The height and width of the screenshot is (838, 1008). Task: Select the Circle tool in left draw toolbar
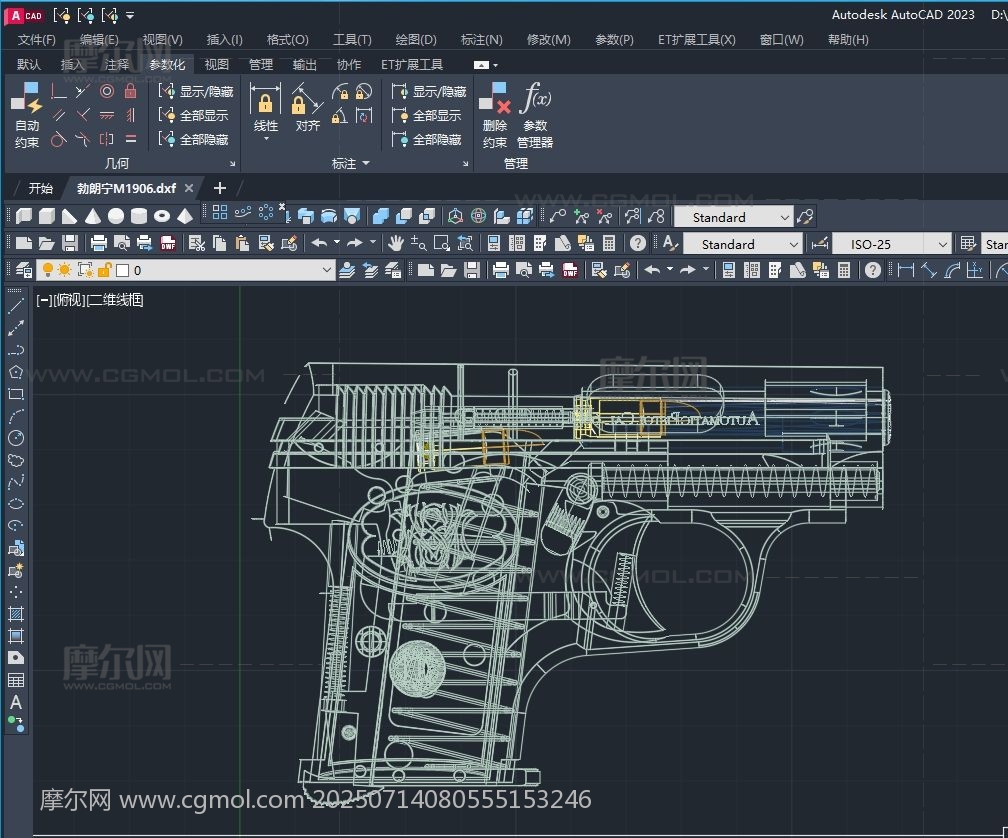(16, 438)
